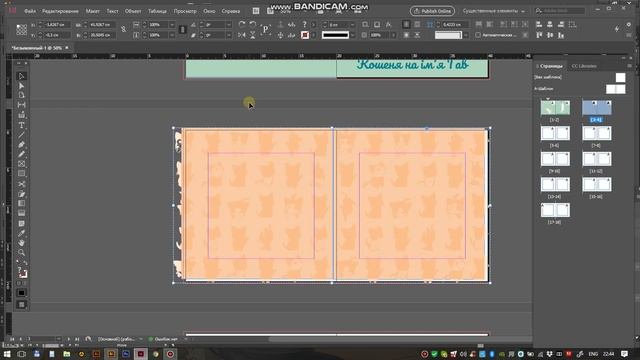640x360 pixels.
Task: Click rotate 90 degrees clockwise icon
Action: tap(242, 24)
